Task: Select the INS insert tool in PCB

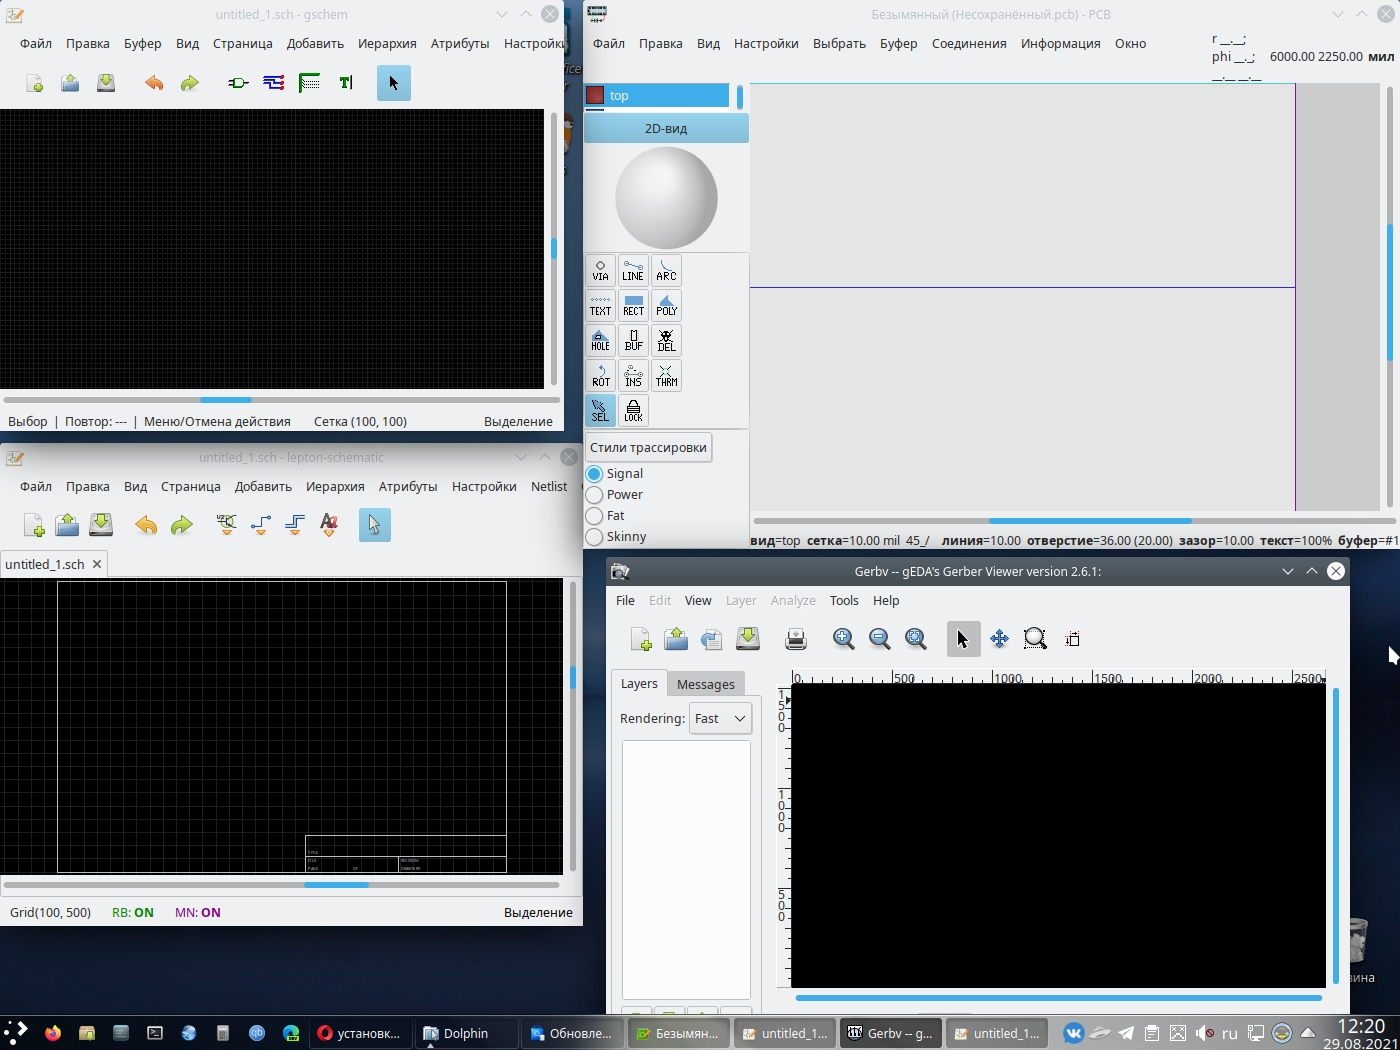Action: tap(633, 376)
